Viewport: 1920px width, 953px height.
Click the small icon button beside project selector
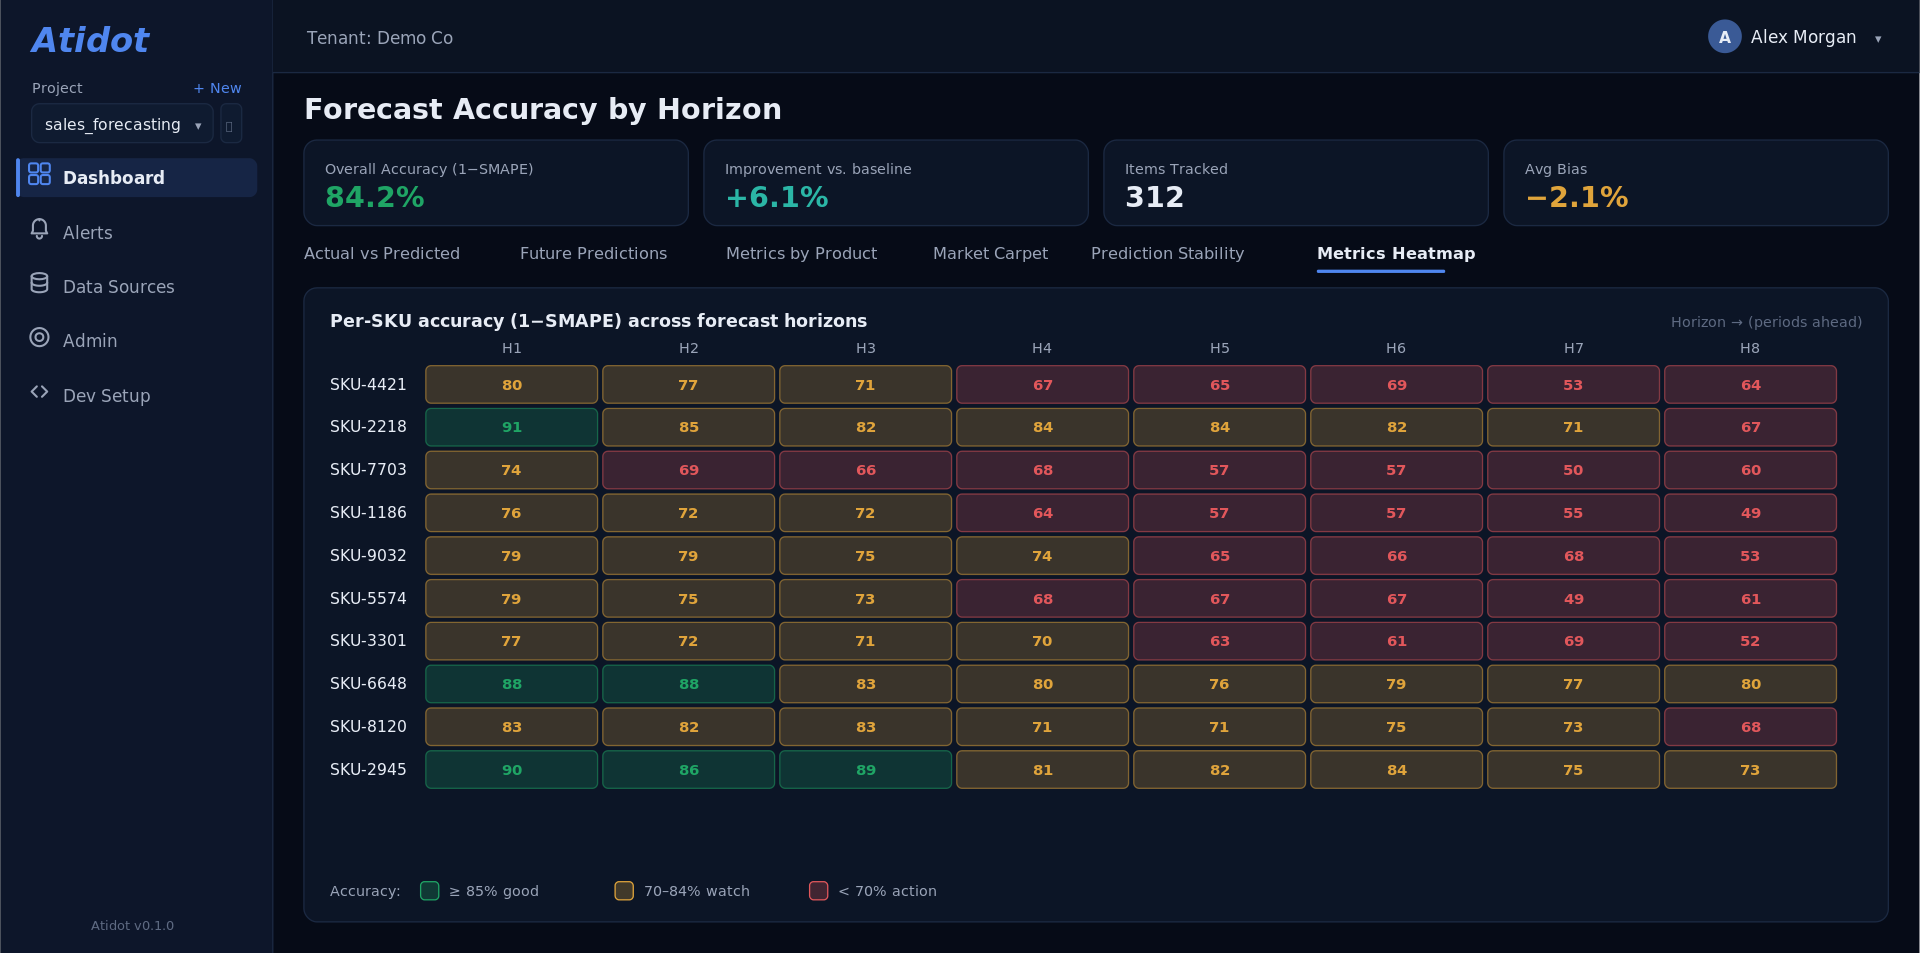tap(230, 124)
